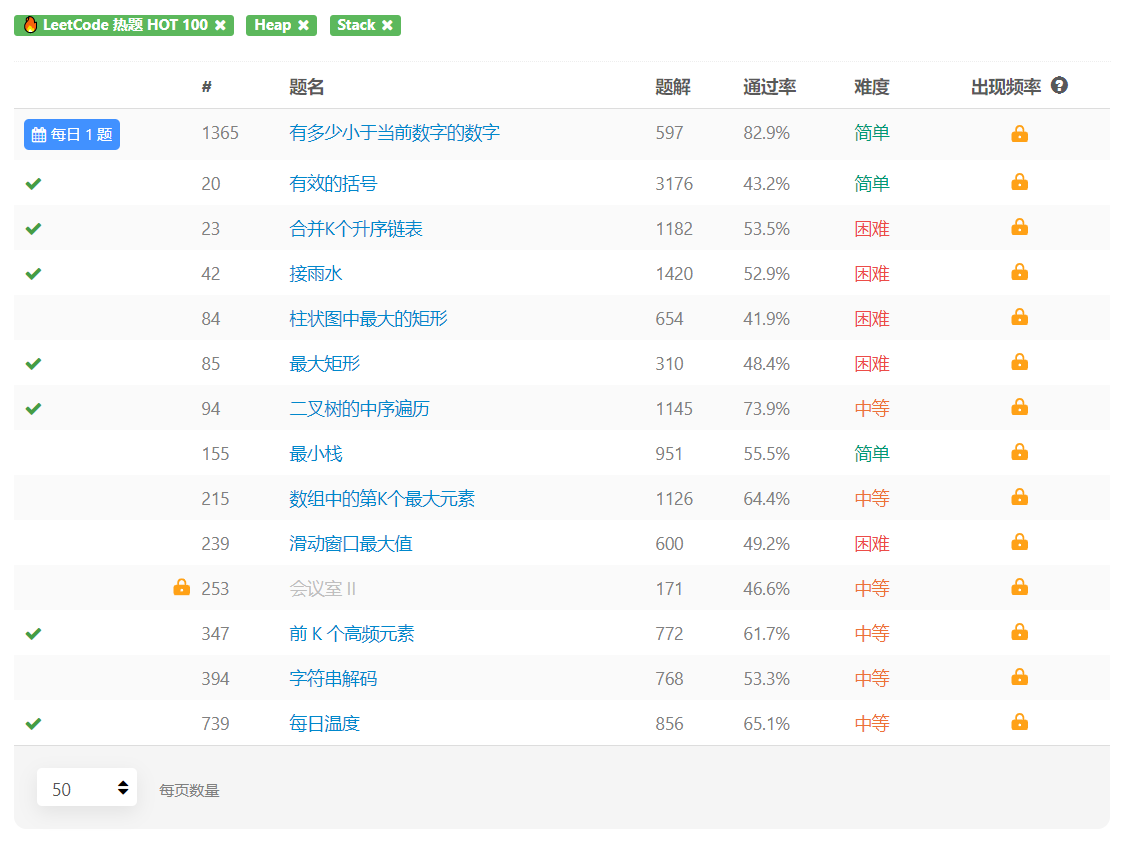Click the frequency lock icon for problem 1365
The width and height of the screenshot is (1126, 848).
click(x=1019, y=134)
